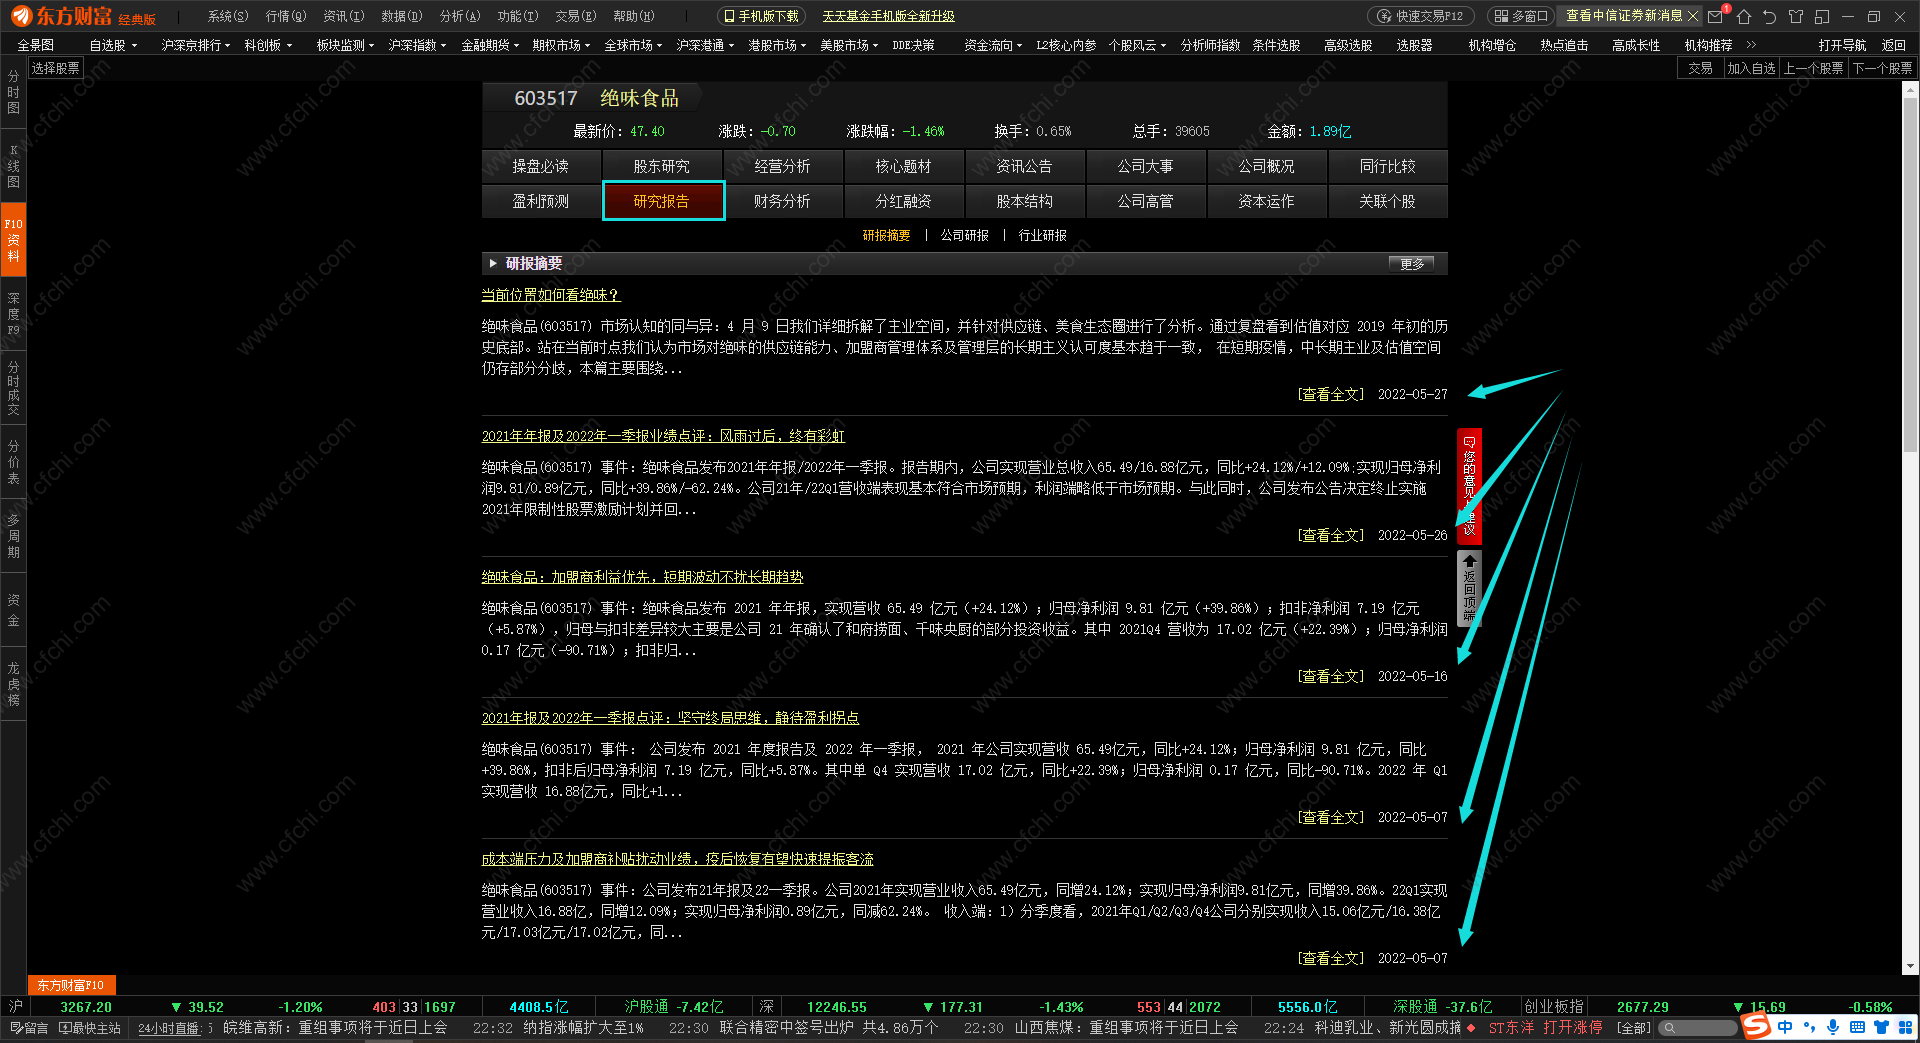The image size is (1920, 1043).
Task: Go to 上一个股票
Action: point(1814,68)
